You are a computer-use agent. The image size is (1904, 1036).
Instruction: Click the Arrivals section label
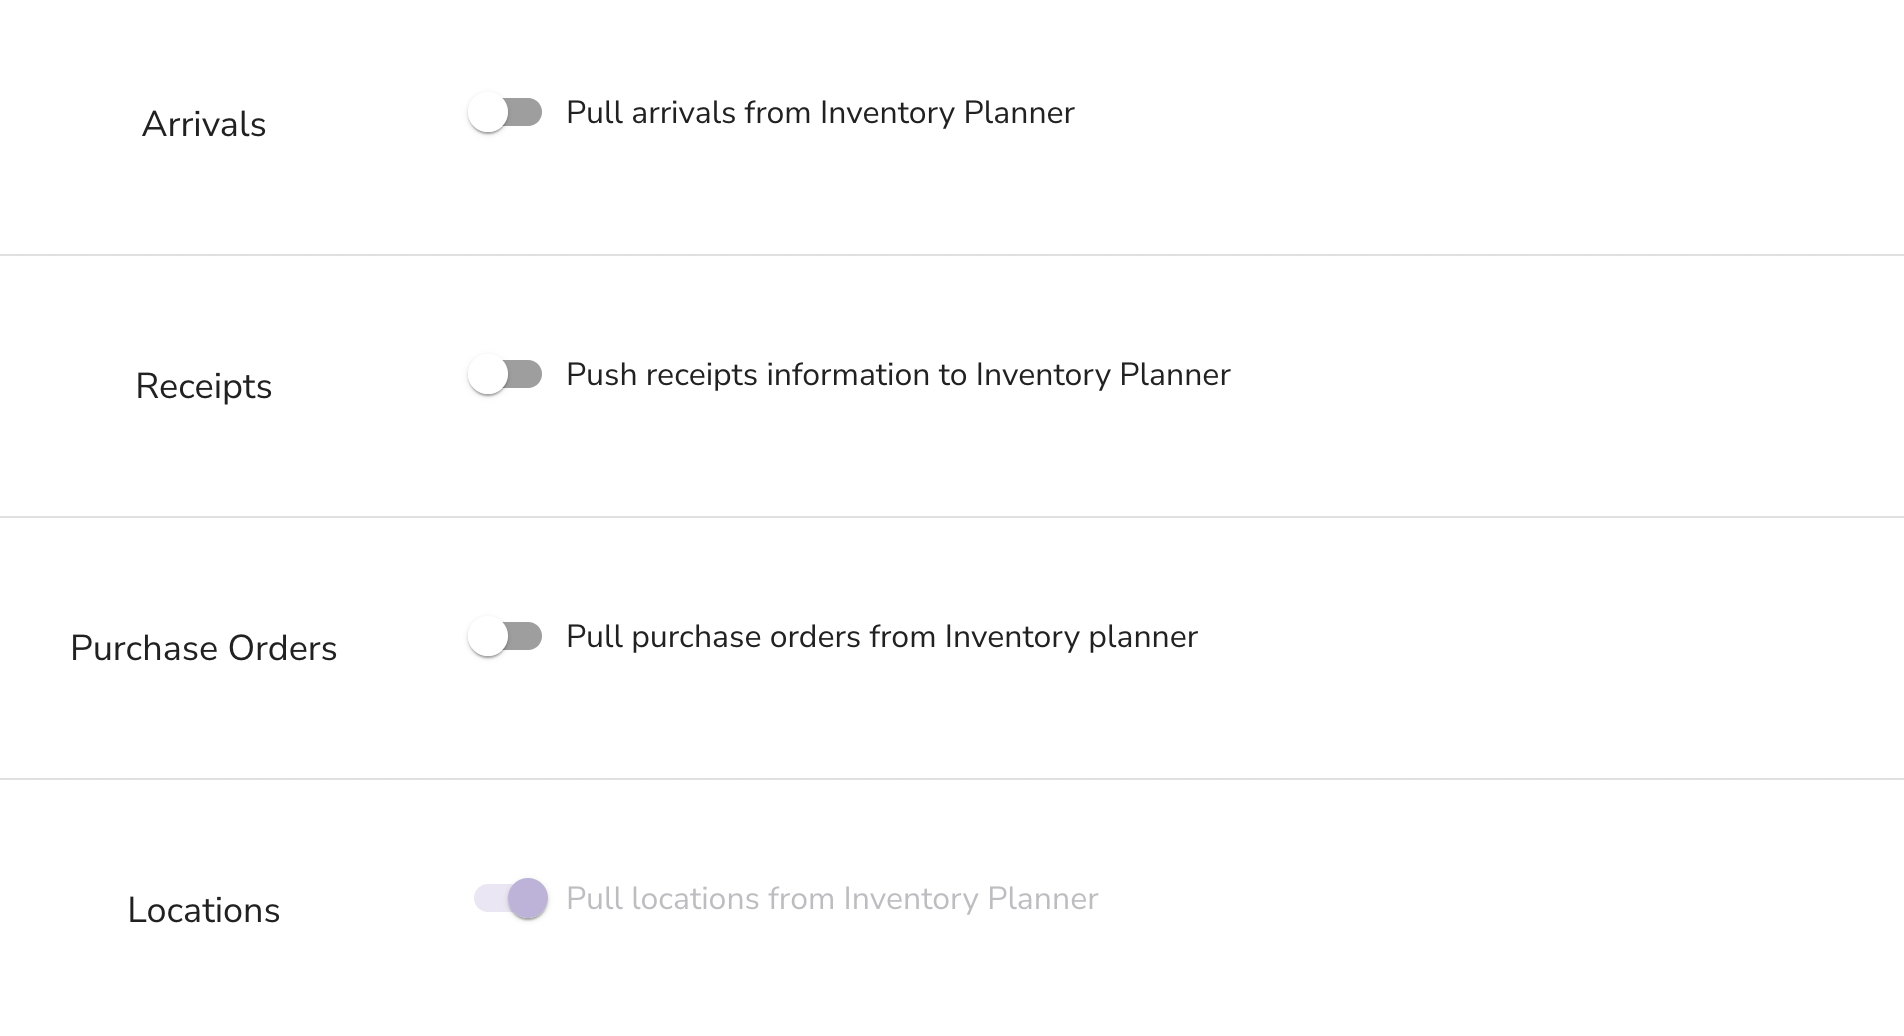click(204, 124)
